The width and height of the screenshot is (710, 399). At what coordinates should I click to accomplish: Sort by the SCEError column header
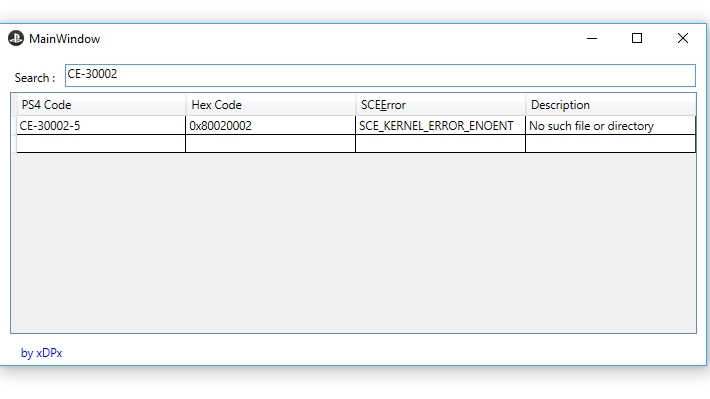pos(441,105)
